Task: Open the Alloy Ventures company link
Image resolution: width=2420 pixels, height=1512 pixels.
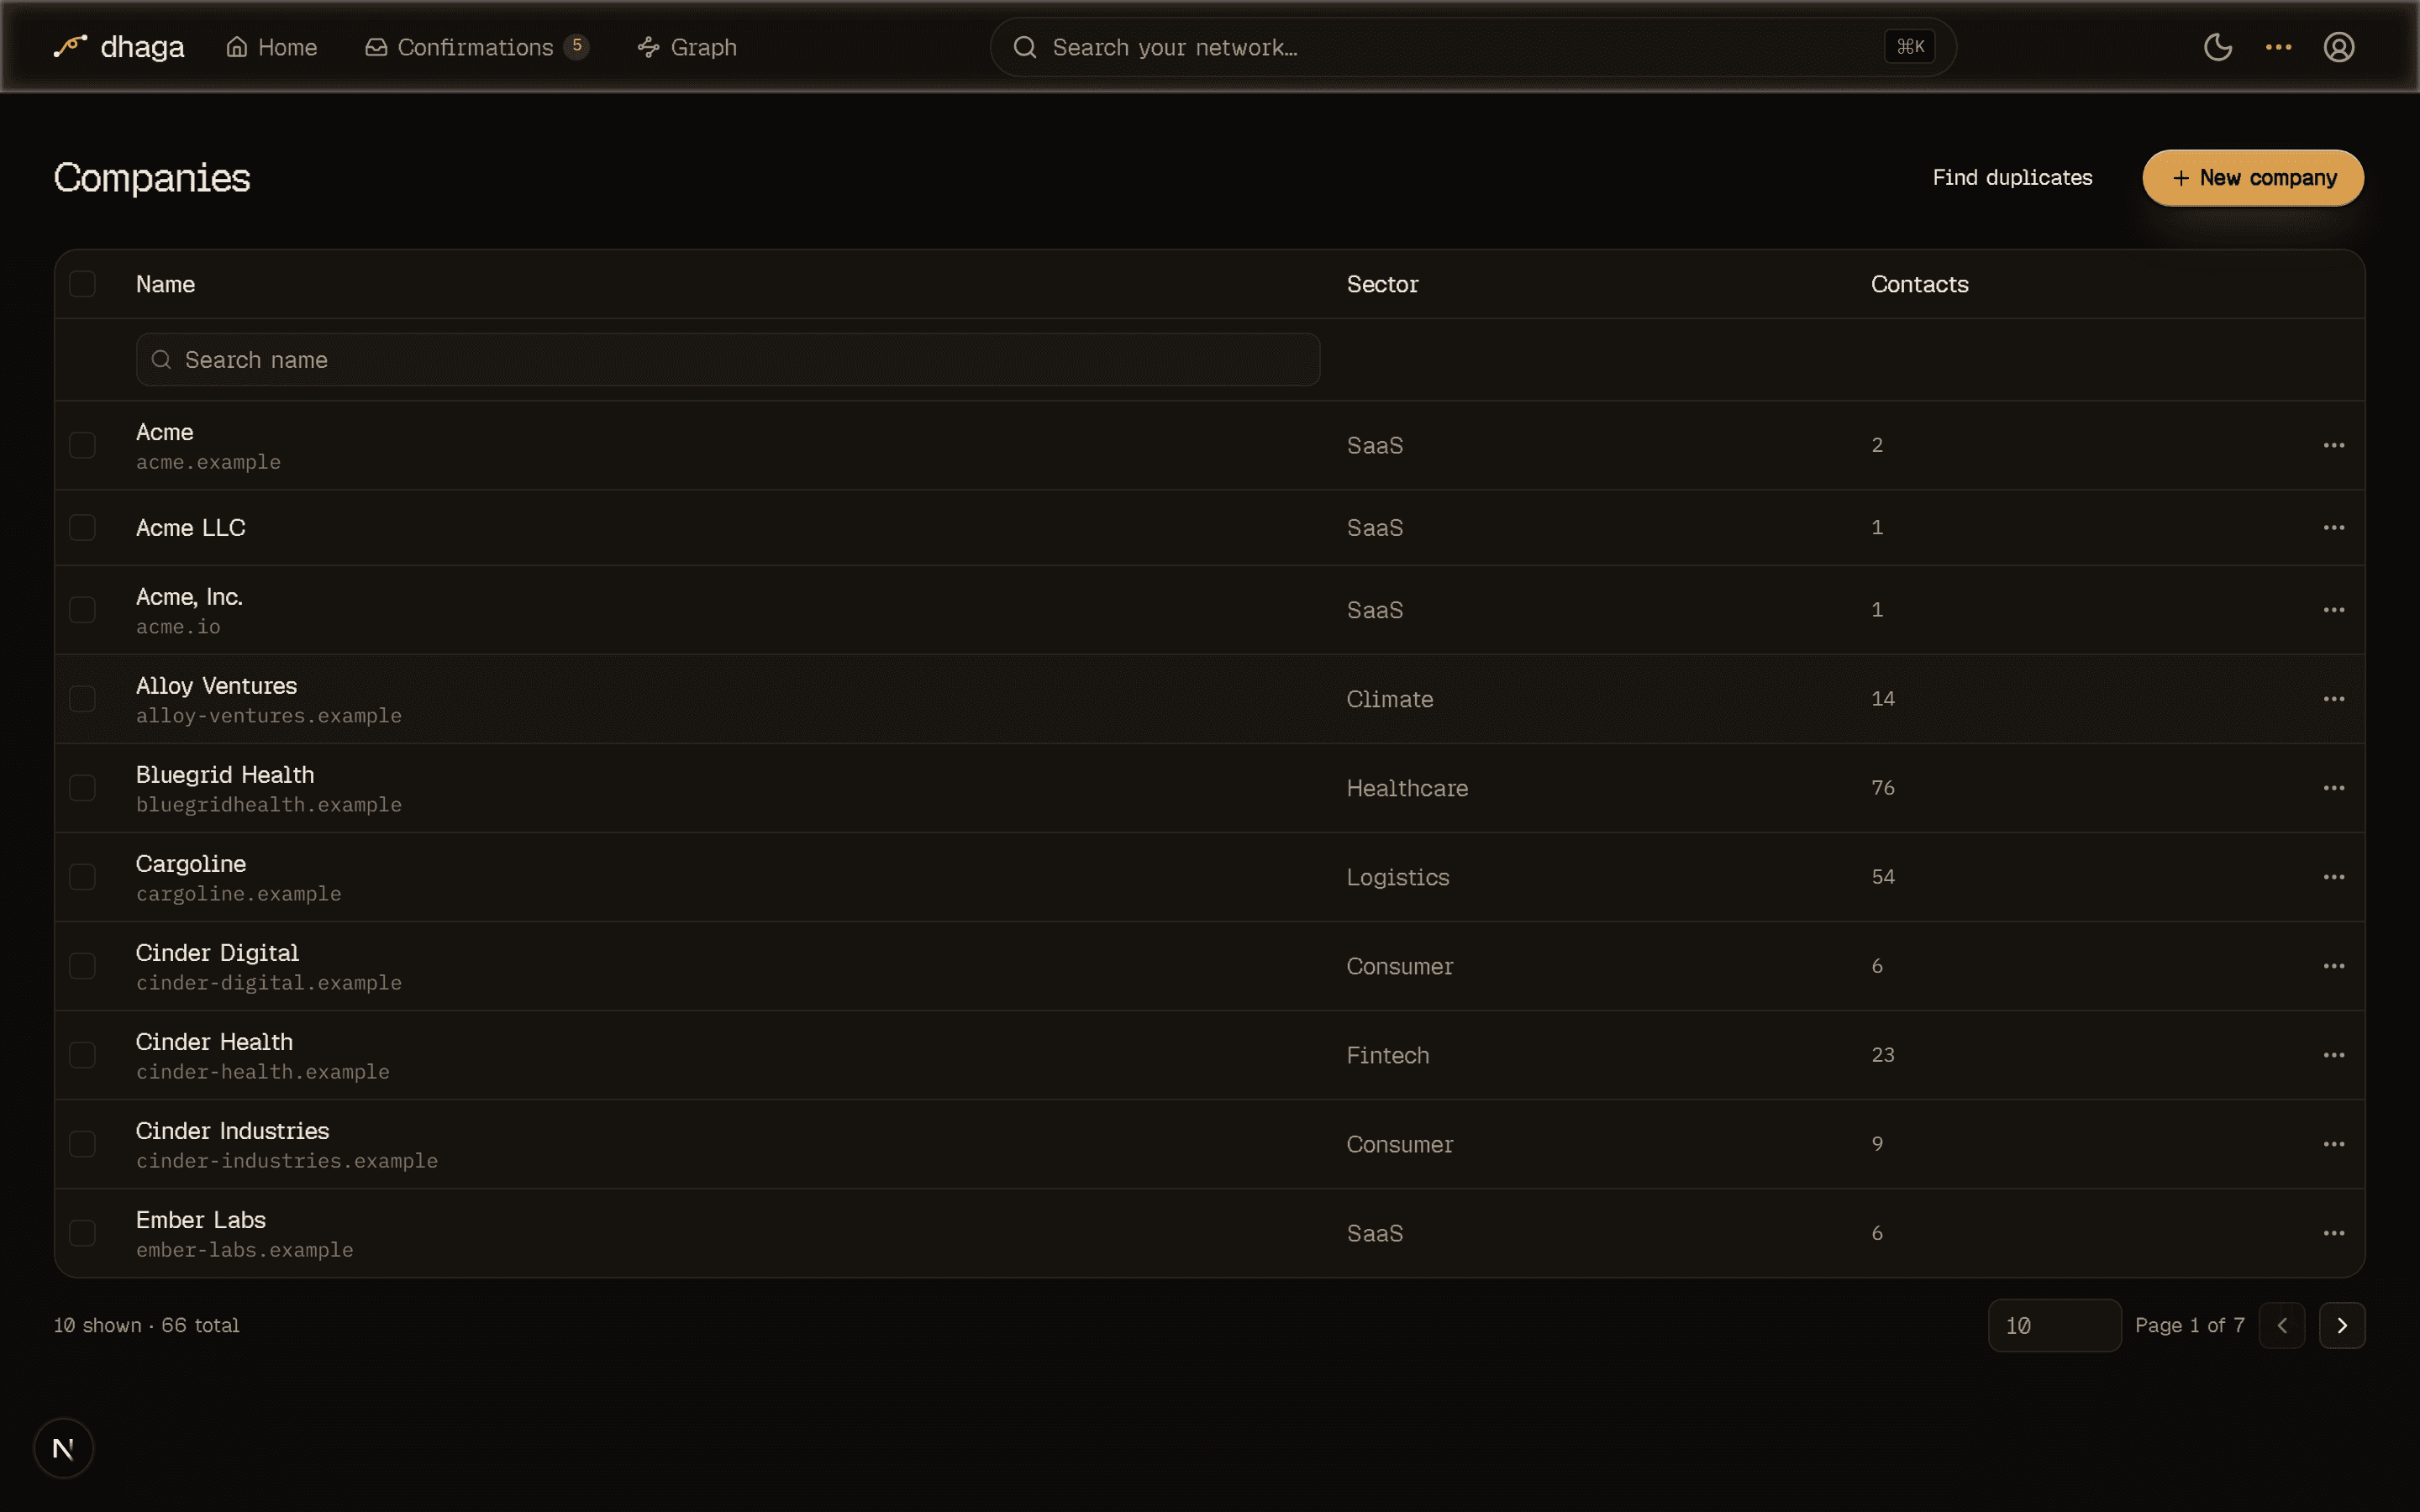Action: (x=216, y=686)
